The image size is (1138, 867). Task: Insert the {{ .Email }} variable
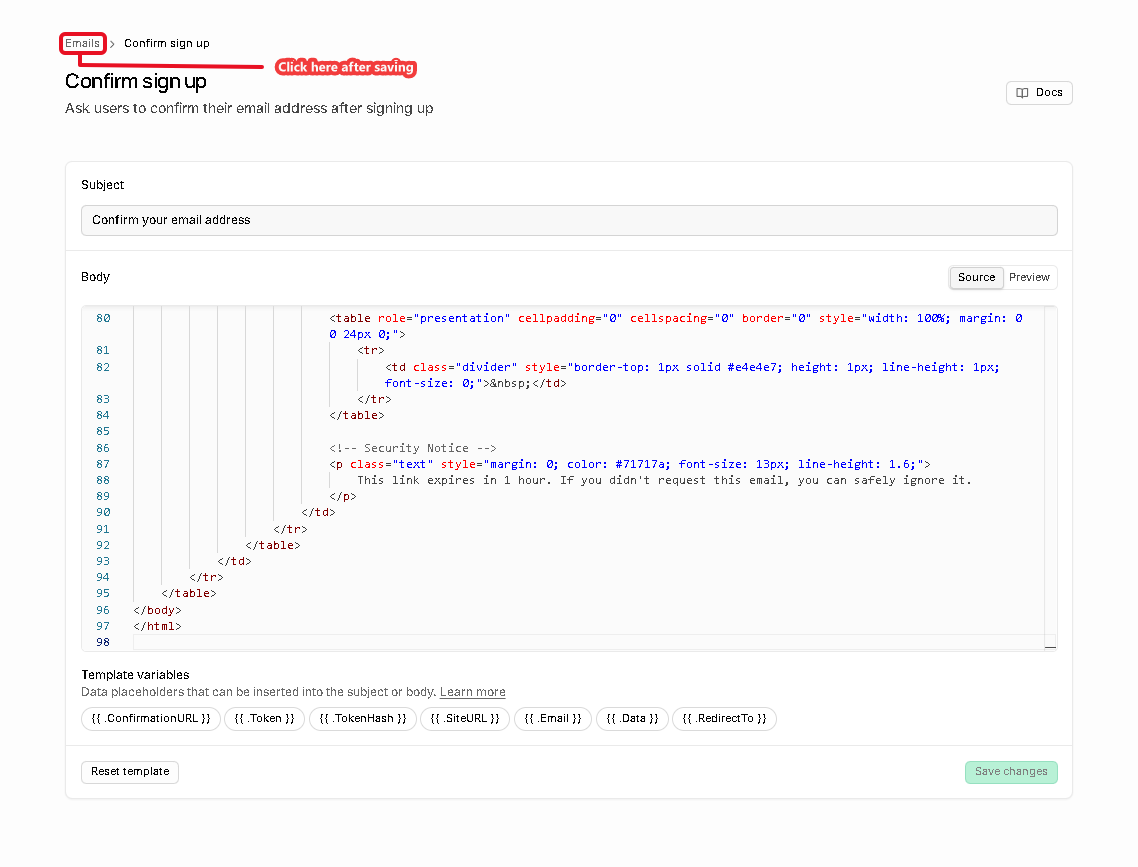pos(553,719)
